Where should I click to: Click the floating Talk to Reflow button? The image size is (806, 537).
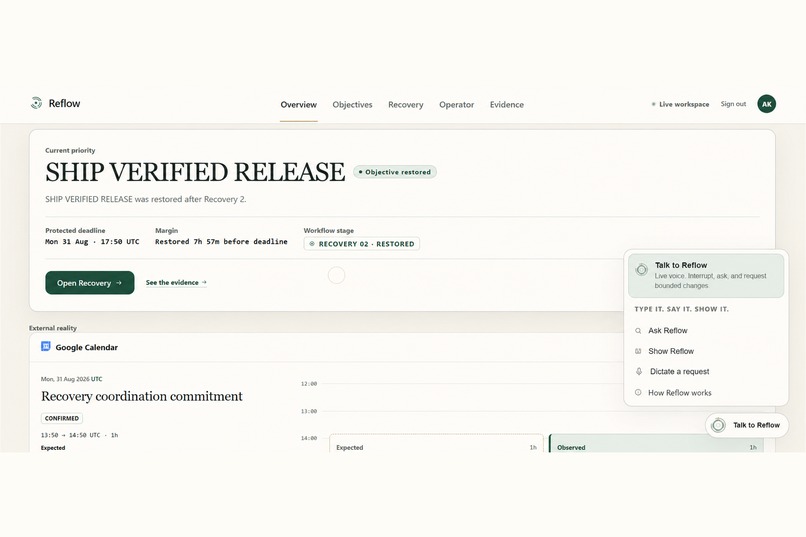click(x=747, y=425)
